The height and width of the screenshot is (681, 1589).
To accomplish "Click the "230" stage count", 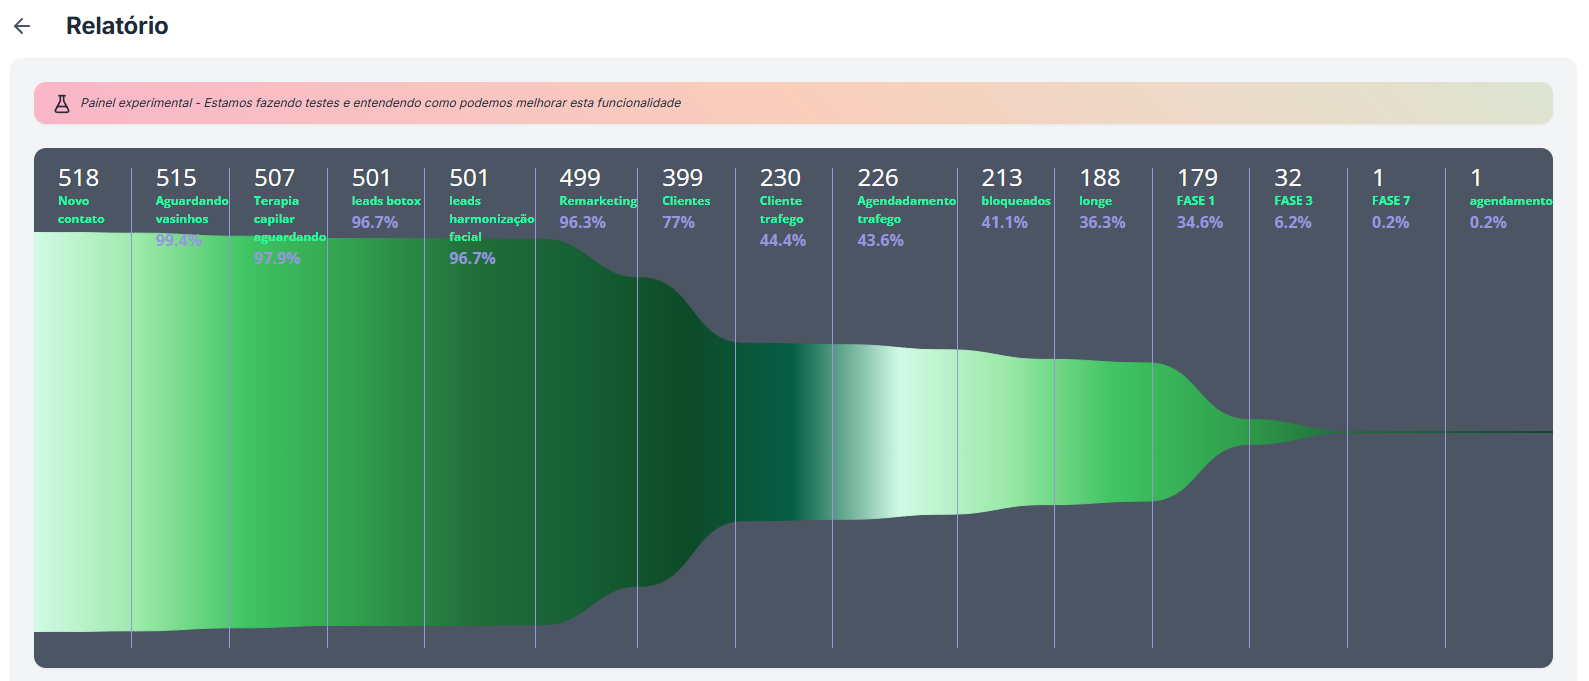I will [780, 178].
